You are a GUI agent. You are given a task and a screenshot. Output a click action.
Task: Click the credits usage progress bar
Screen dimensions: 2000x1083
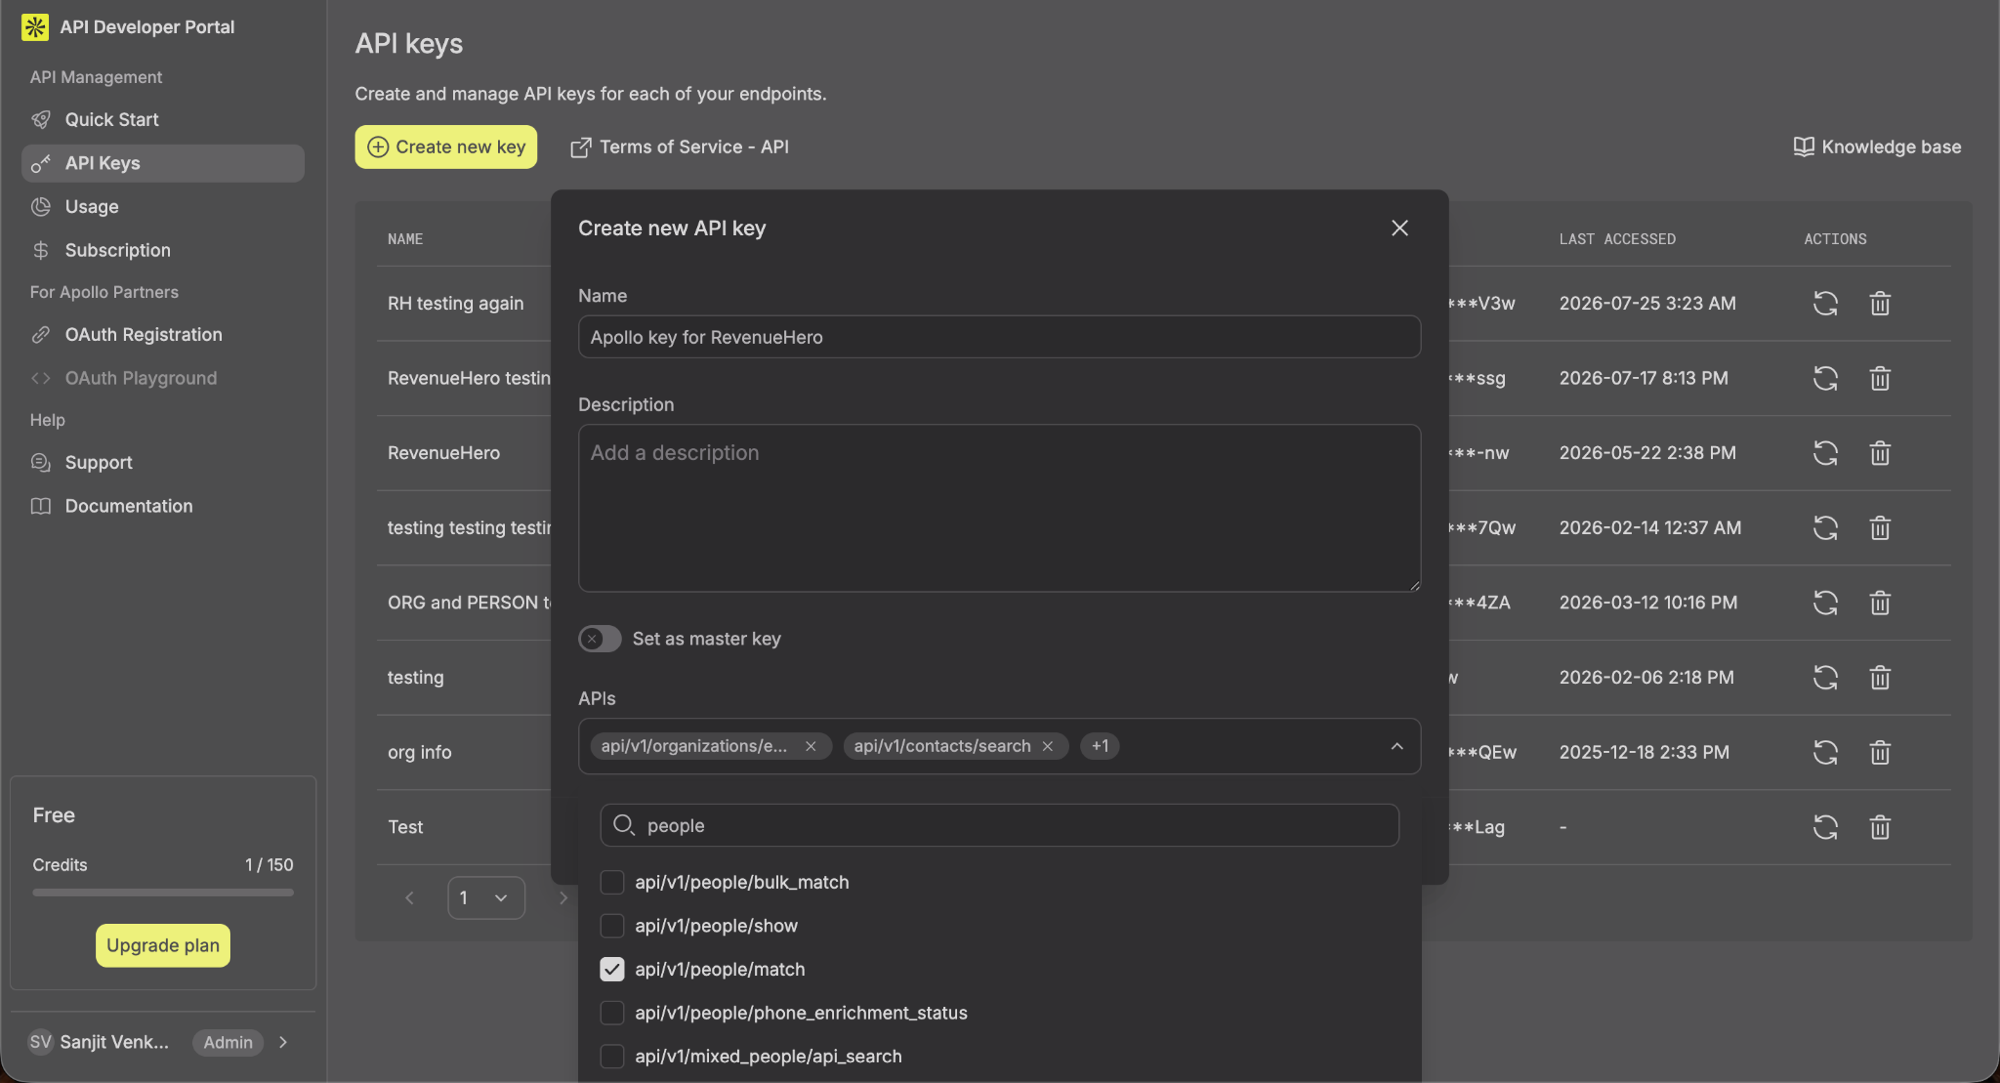163,892
